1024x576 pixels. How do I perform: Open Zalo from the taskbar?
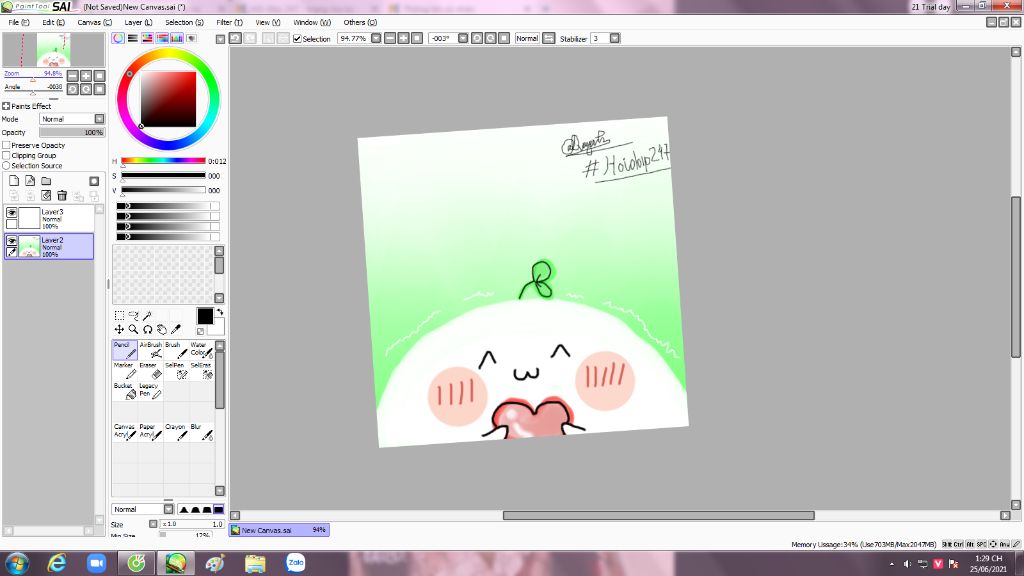pyautogui.click(x=295, y=563)
